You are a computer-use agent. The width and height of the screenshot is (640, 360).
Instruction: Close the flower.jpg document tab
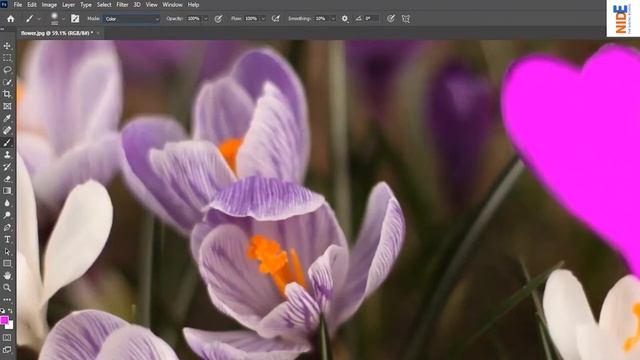point(98,33)
